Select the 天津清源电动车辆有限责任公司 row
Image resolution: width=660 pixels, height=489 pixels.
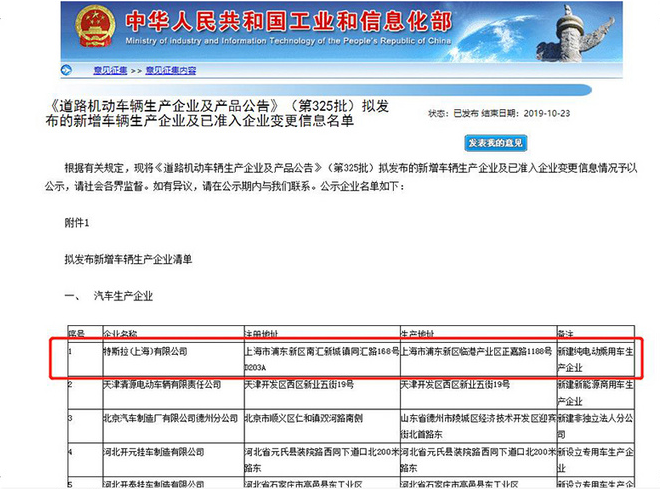coord(150,384)
